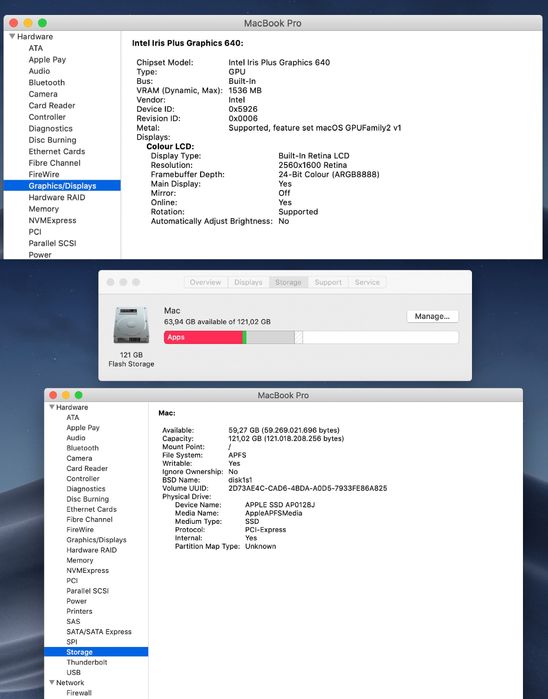
Task: Select Camera in the top window sidebar
Action: [x=43, y=94]
